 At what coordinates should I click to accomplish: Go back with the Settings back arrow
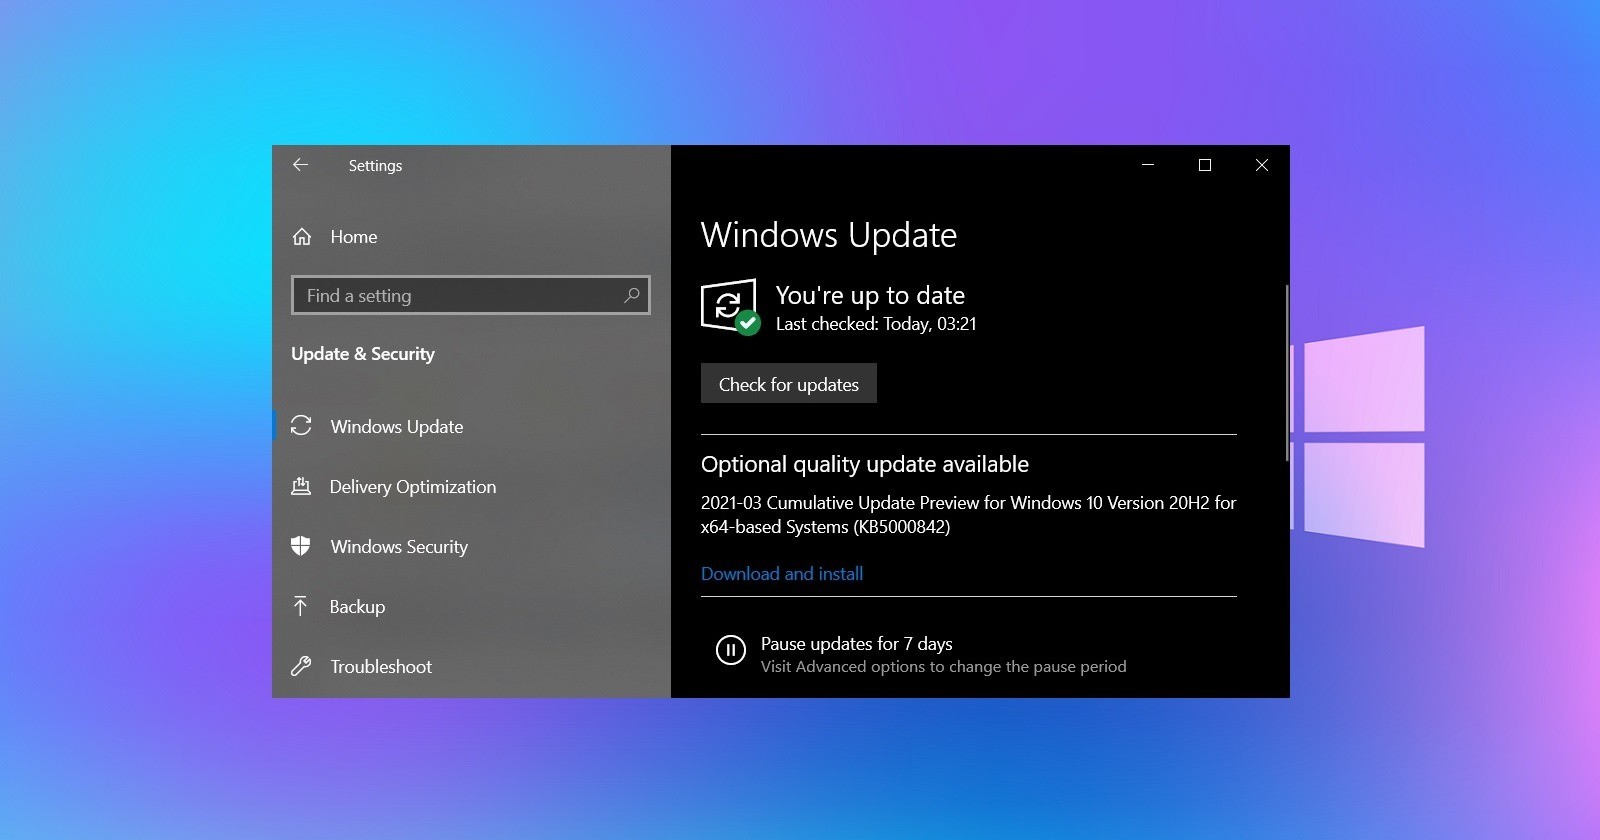pos(300,165)
